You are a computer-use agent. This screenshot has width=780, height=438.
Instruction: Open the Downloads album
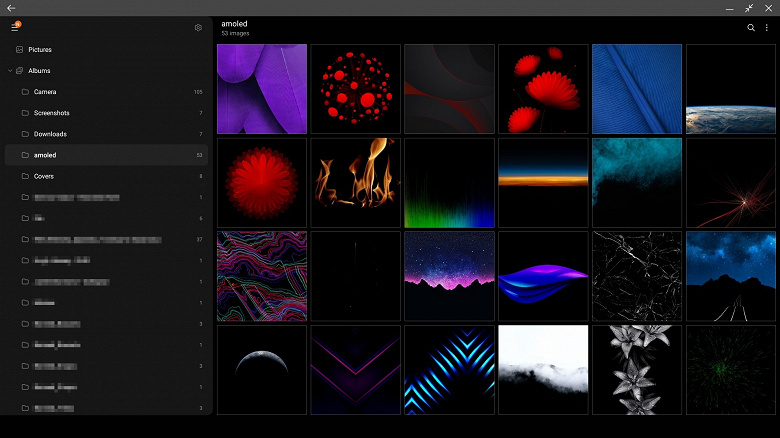(50, 134)
